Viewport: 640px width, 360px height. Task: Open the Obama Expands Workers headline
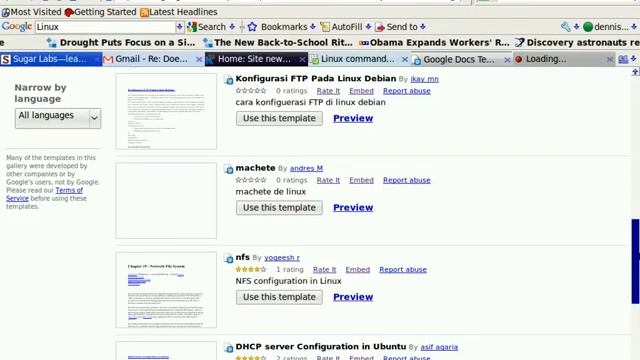434,42
